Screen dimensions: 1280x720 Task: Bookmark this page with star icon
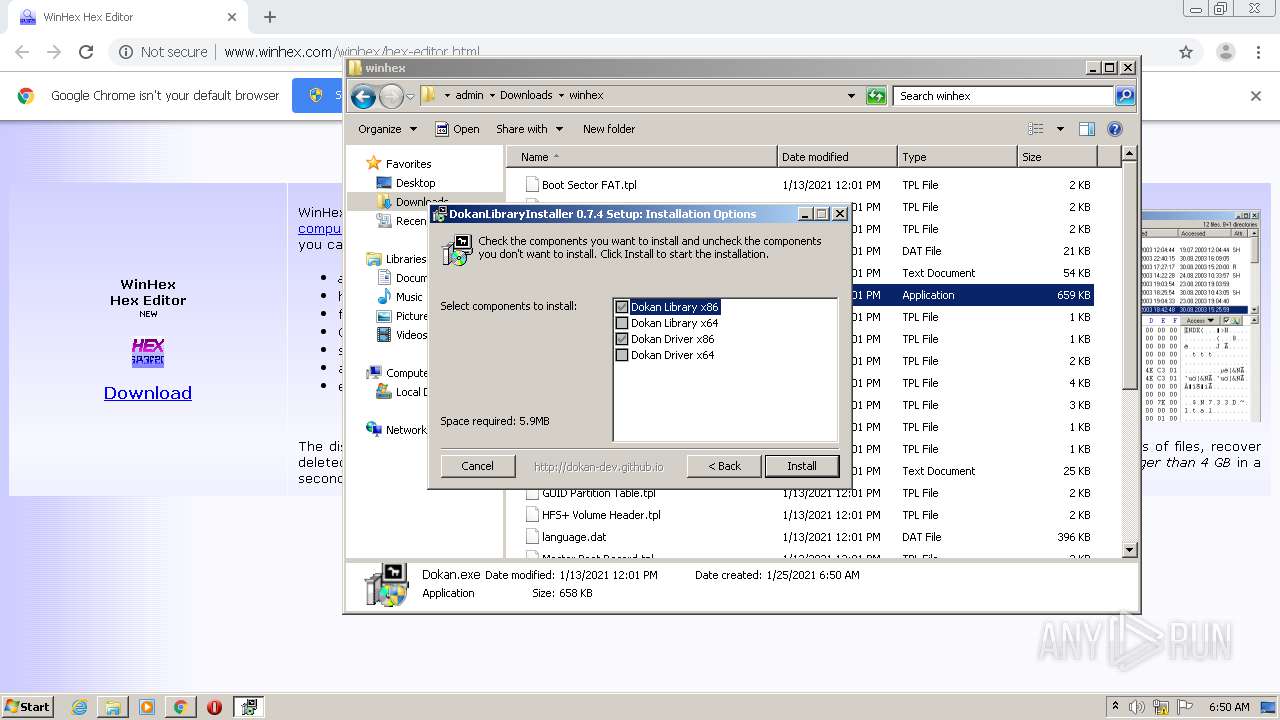pyautogui.click(x=1186, y=52)
